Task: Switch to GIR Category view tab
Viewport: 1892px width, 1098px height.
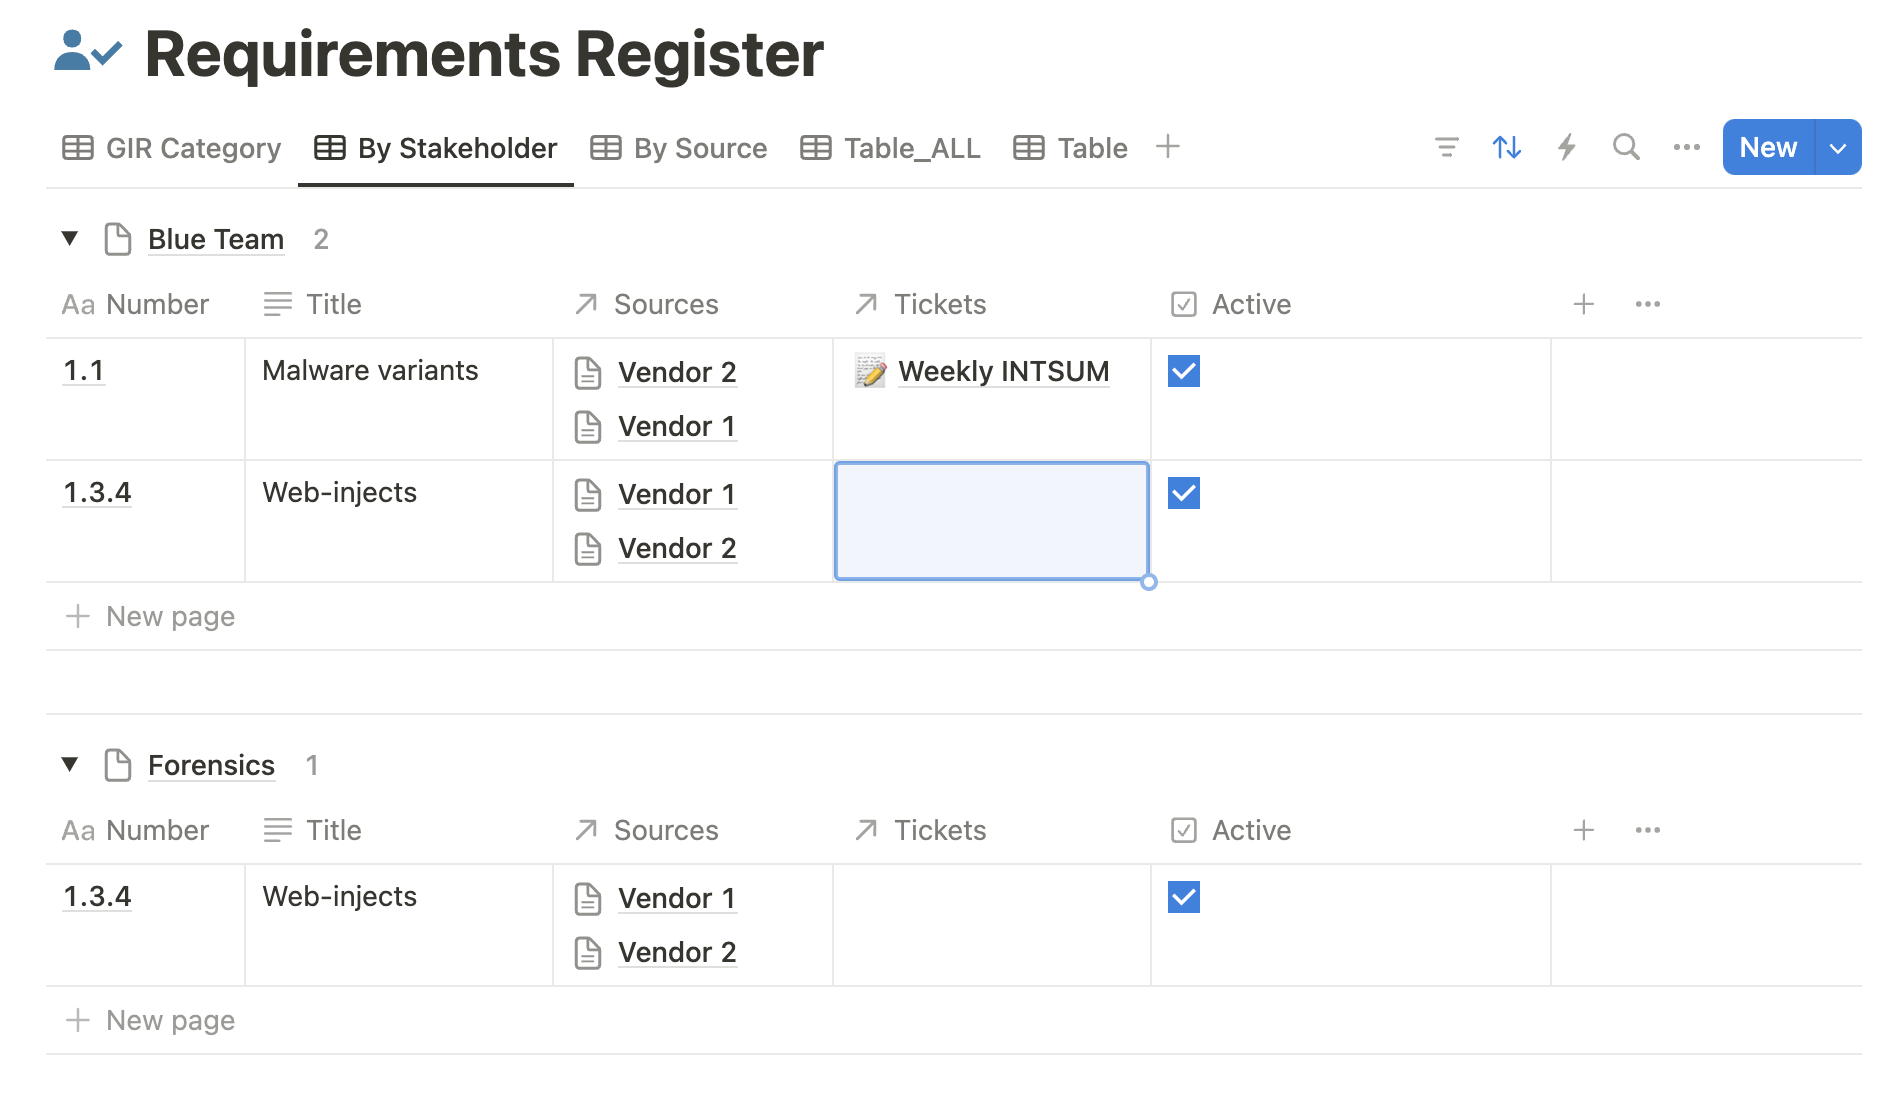Action: point(172,148)
